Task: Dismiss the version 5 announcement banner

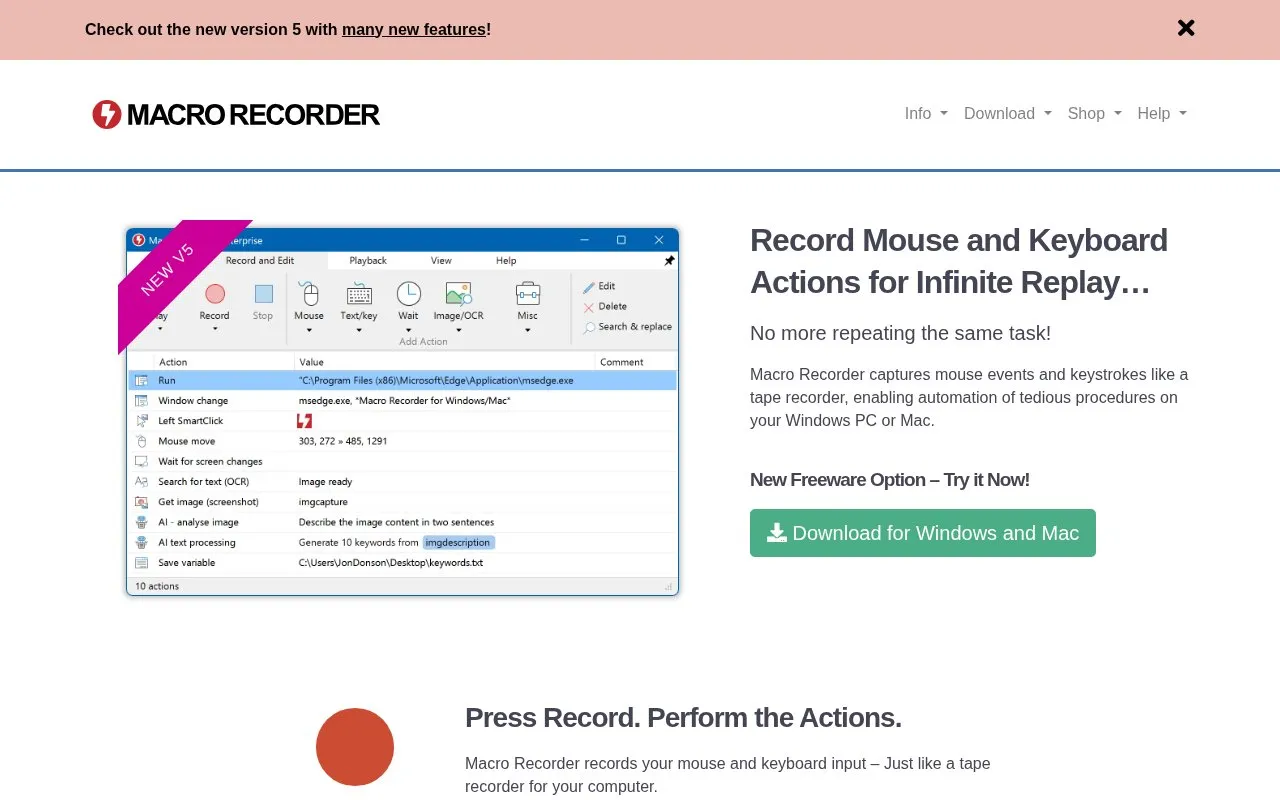Action: pyautogui.click(x=1186, y=28)
